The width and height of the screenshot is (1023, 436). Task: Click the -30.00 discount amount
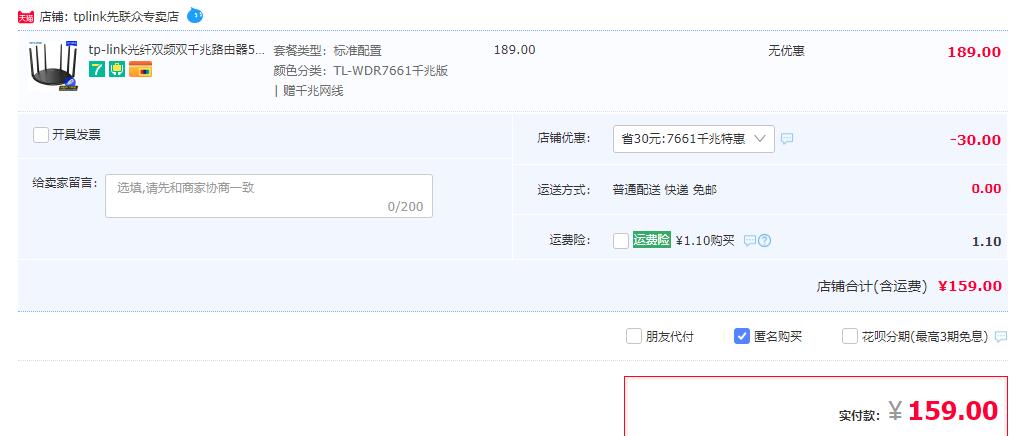coord(975,140)
